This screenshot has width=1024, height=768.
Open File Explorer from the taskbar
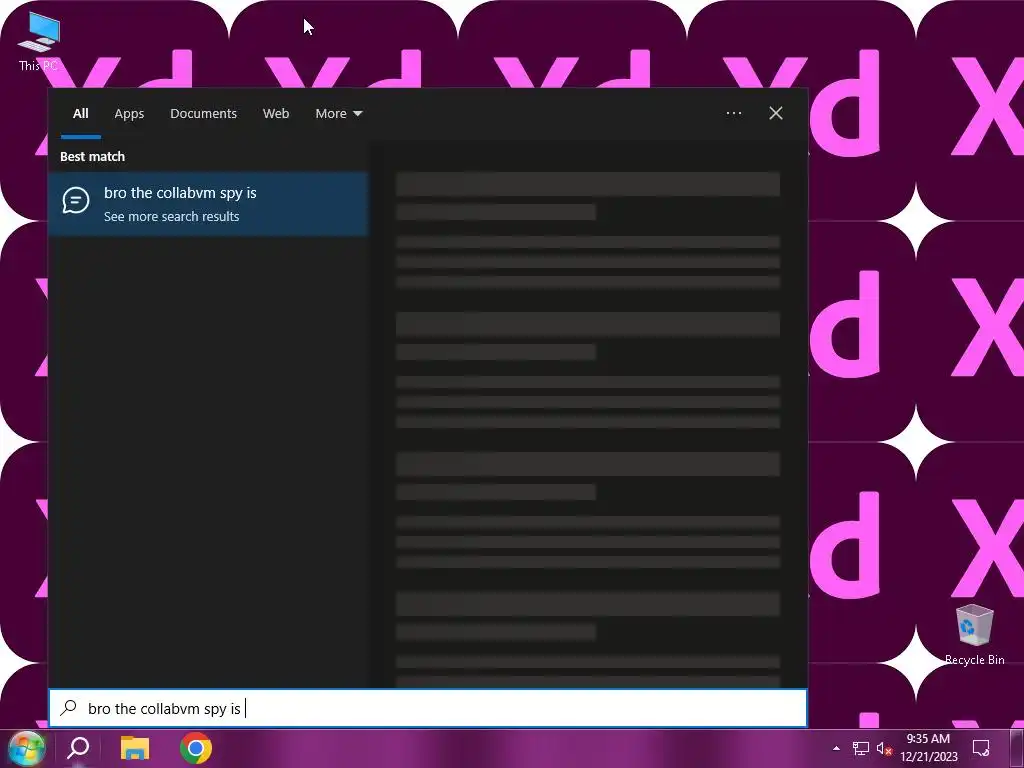click(x=135, y=748)
